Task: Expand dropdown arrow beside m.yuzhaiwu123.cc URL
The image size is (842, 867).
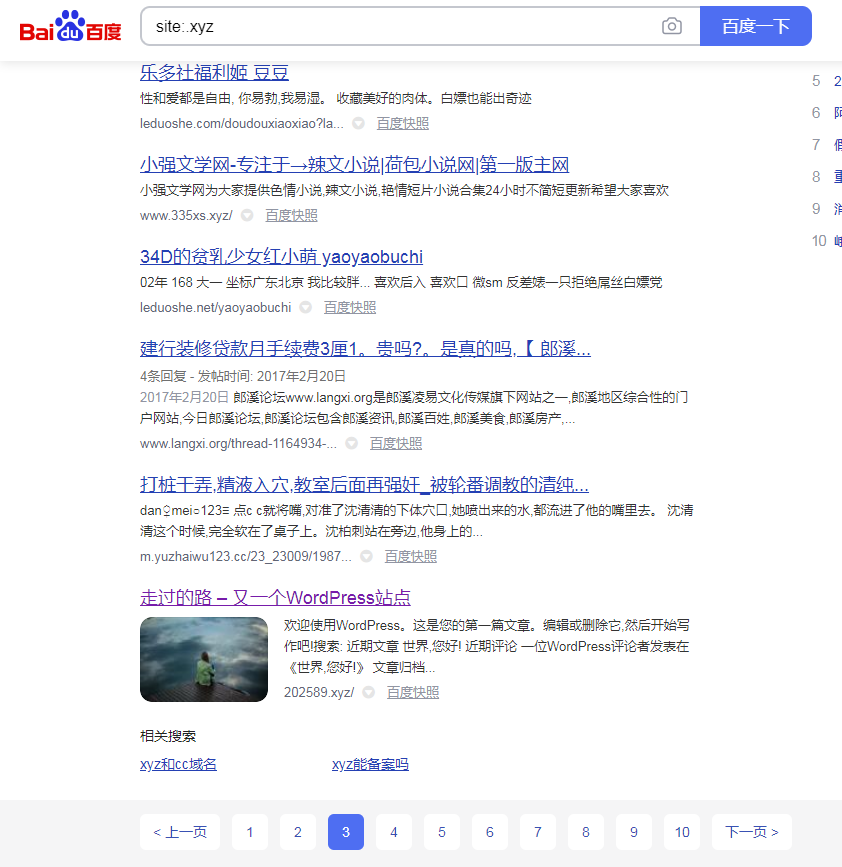Action: click(x=366, y=556)
